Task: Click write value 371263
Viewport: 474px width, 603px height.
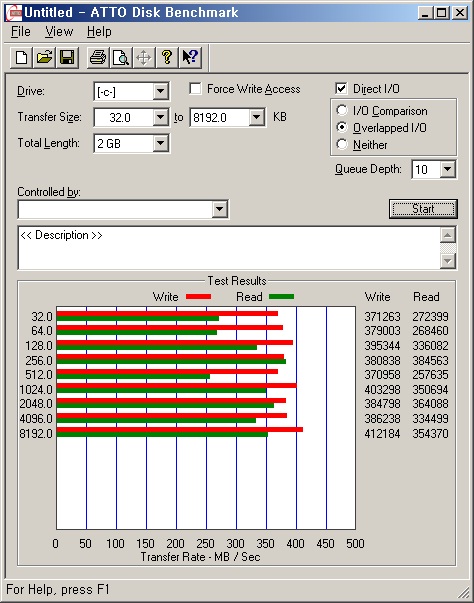Action: (383, 316)
